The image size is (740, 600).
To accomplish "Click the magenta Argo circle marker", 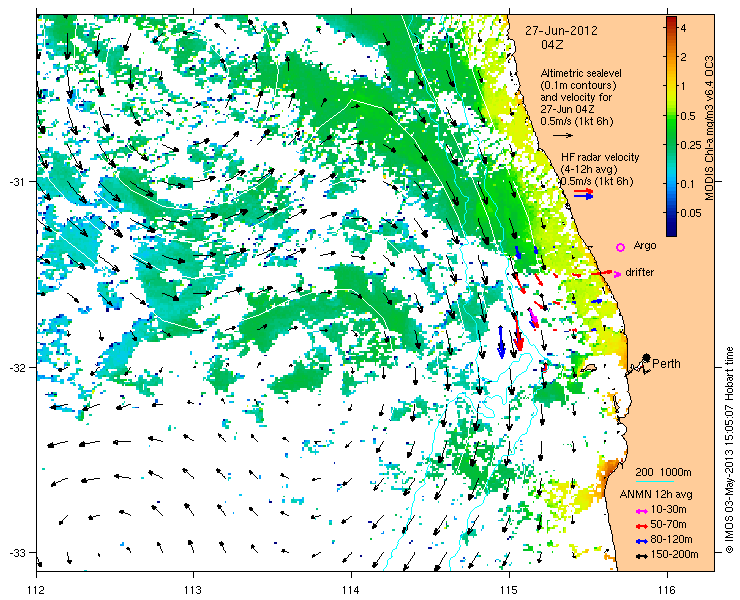I will [621, 247].
